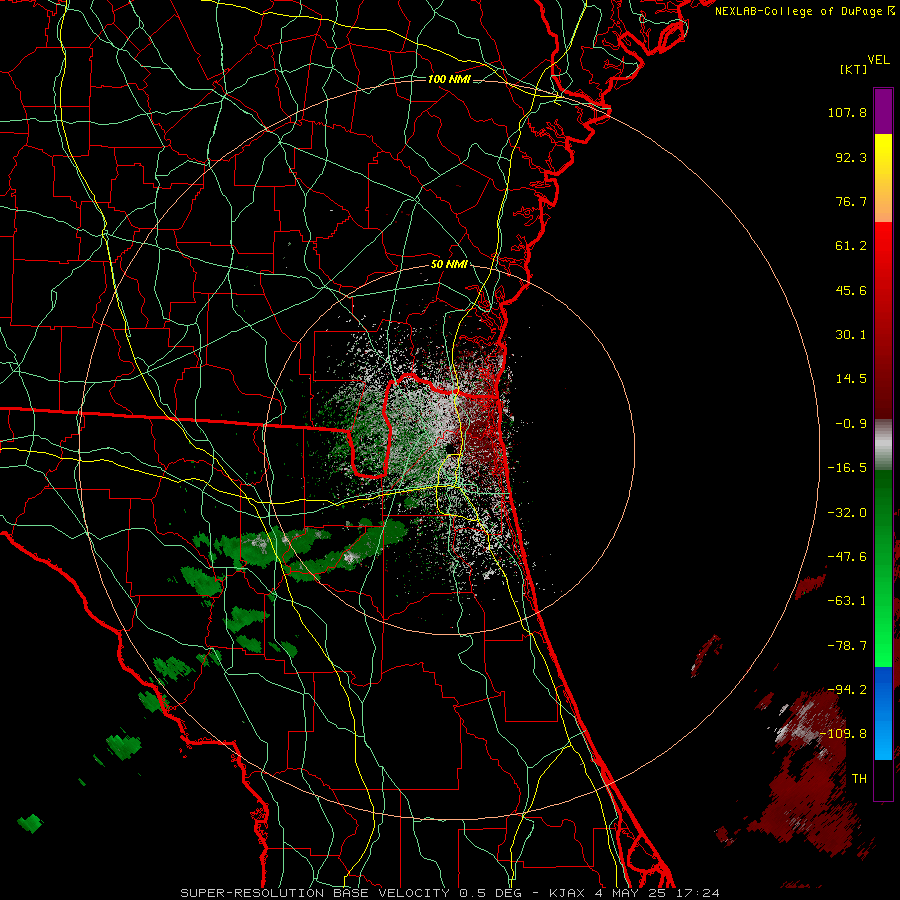Select the -0.9 scale value

[851, 424]
